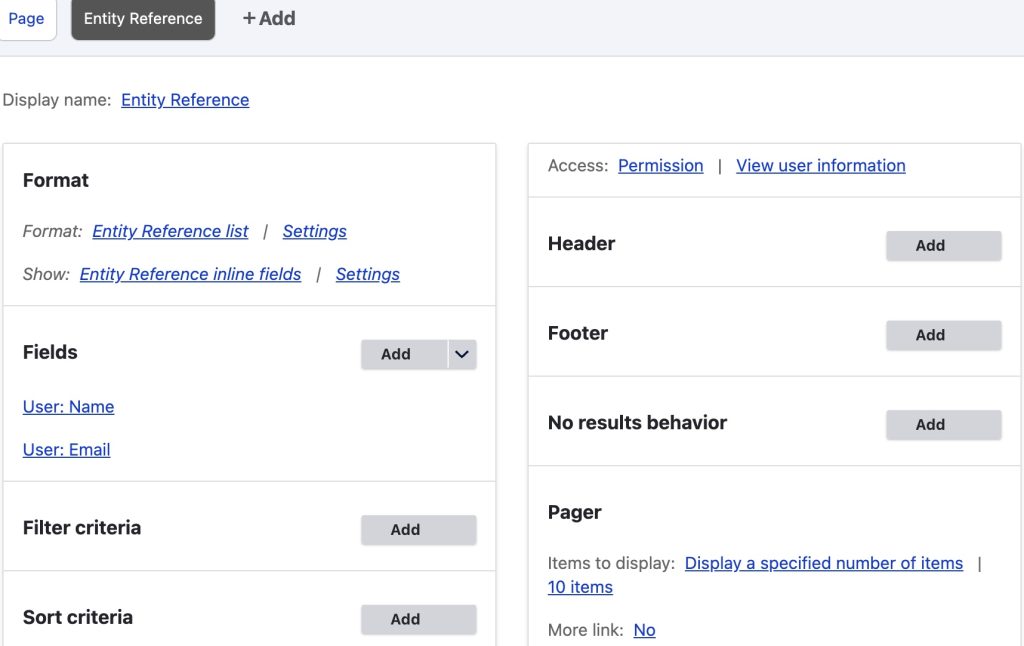Viewport: 1024px width, 646px height.
Task: Click the +Add display button
Action: coord(269,18)
